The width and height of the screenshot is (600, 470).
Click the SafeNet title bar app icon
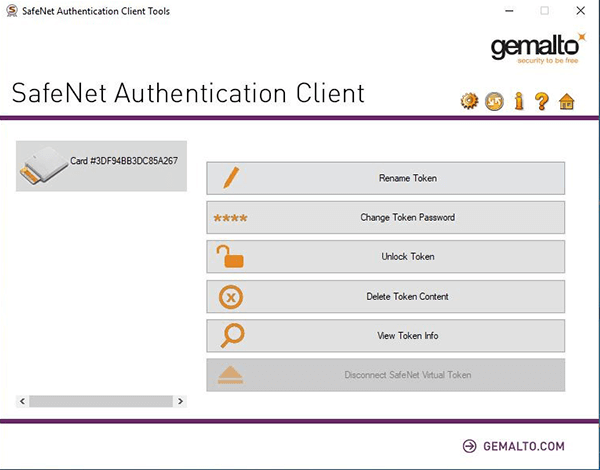coord(12,11)
